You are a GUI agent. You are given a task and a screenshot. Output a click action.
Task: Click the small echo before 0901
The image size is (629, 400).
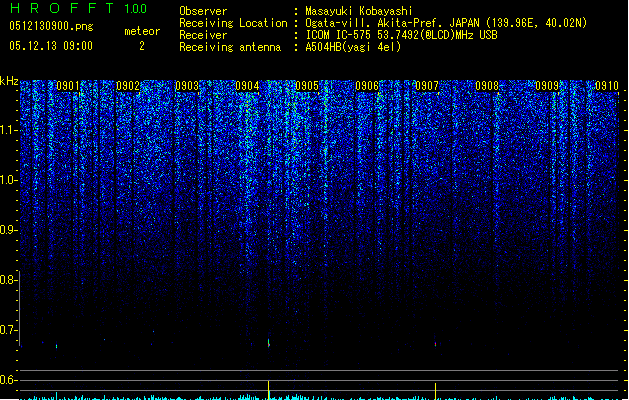(57, 346)
